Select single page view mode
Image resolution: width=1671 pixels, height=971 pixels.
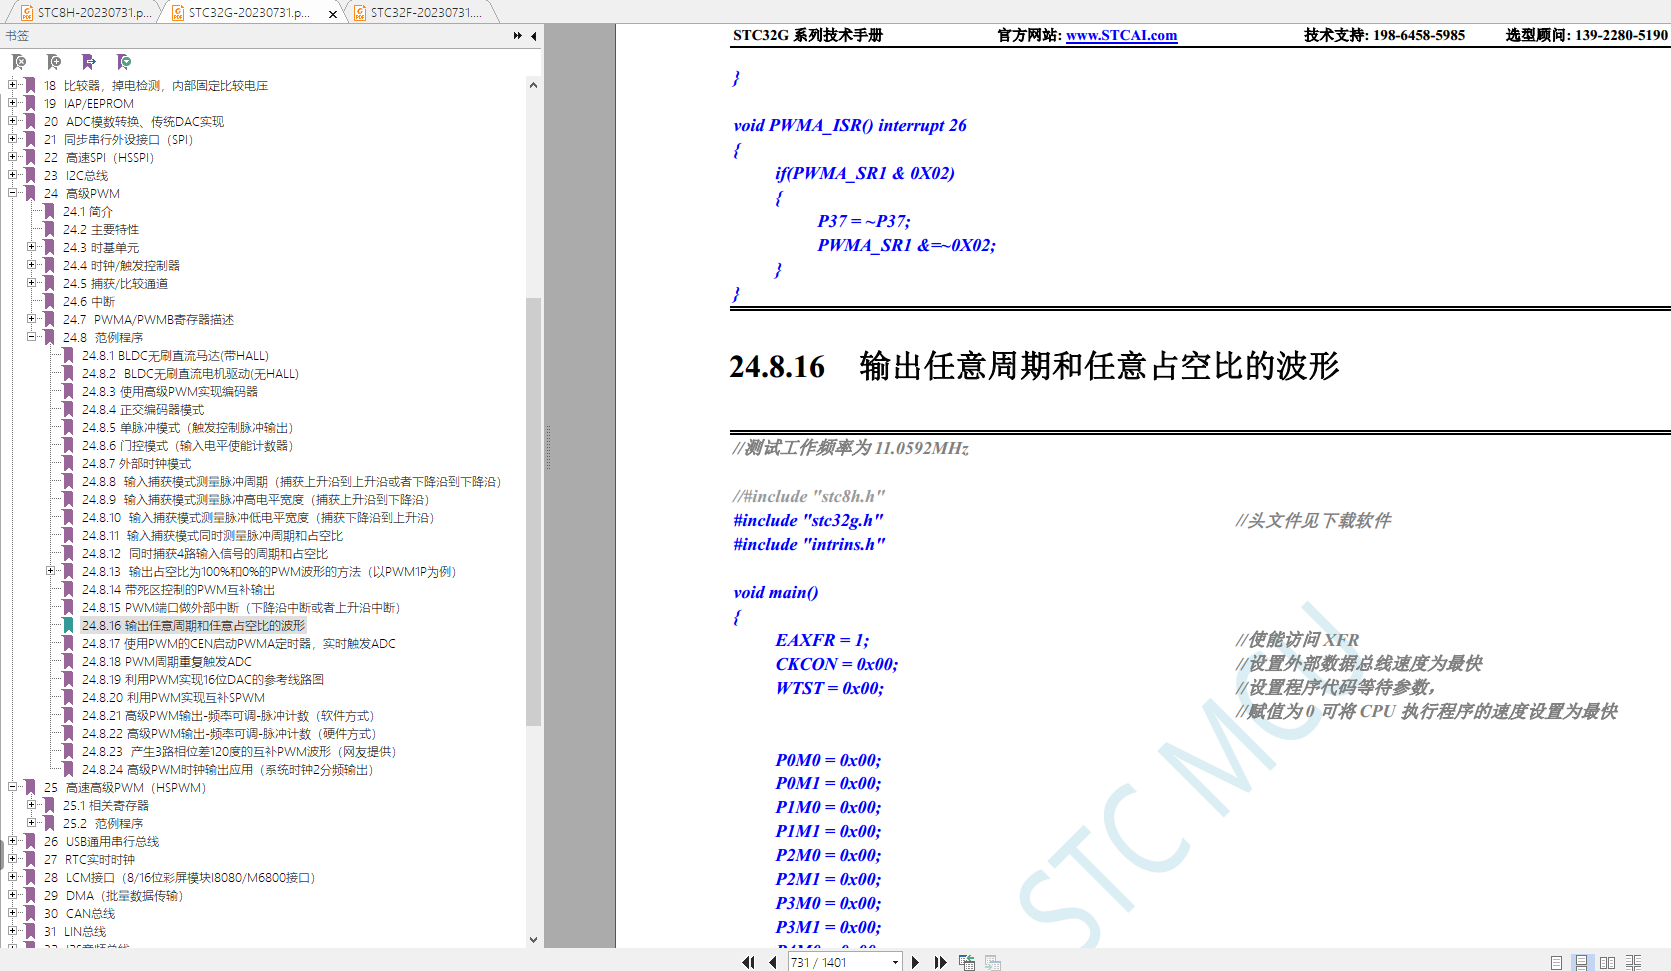click(1556, 962)
